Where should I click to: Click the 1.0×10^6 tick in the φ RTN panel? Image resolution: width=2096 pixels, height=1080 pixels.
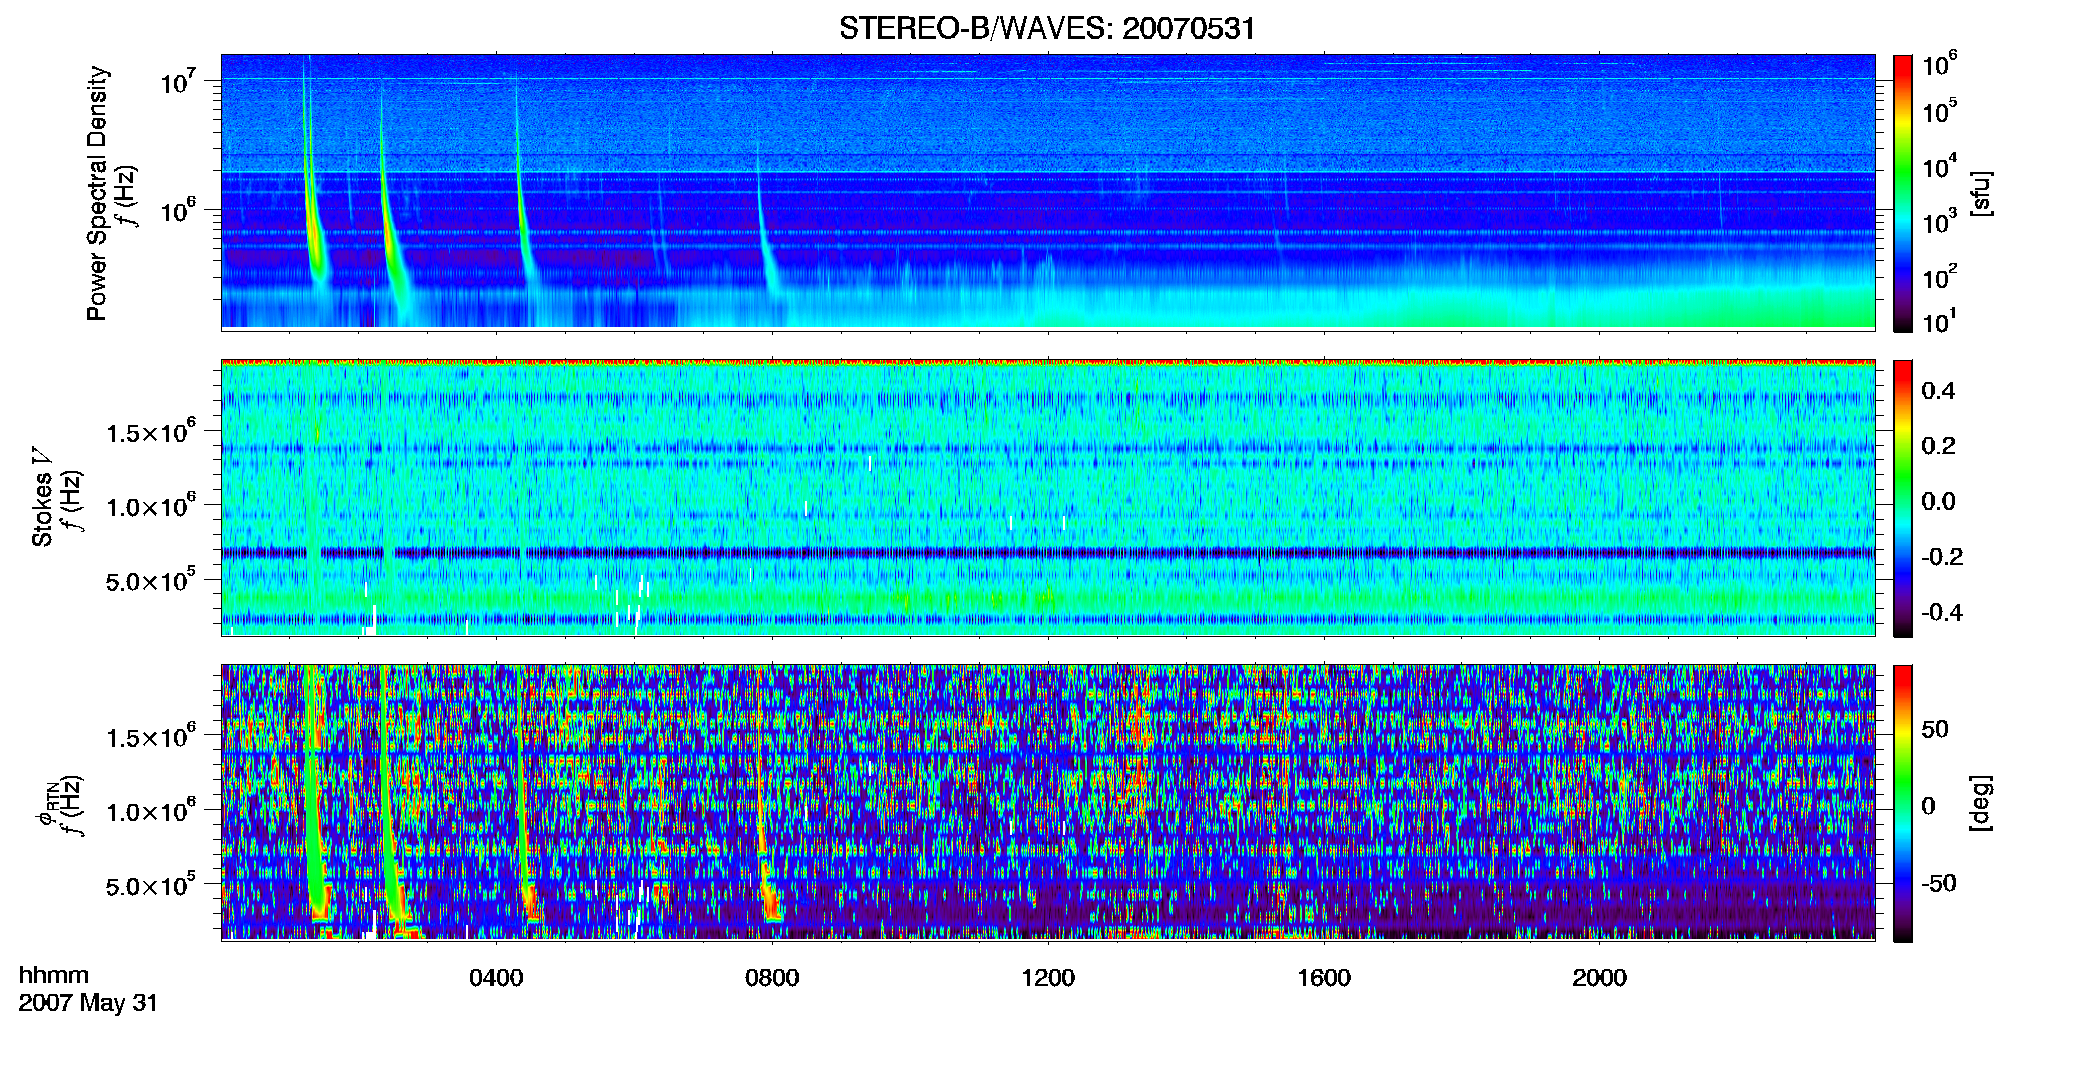151,810
